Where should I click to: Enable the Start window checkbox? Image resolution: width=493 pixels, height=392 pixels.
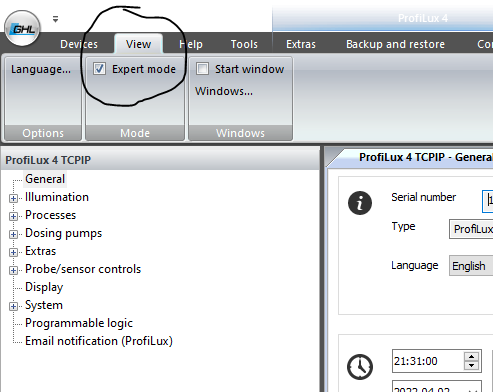(202, 69)
